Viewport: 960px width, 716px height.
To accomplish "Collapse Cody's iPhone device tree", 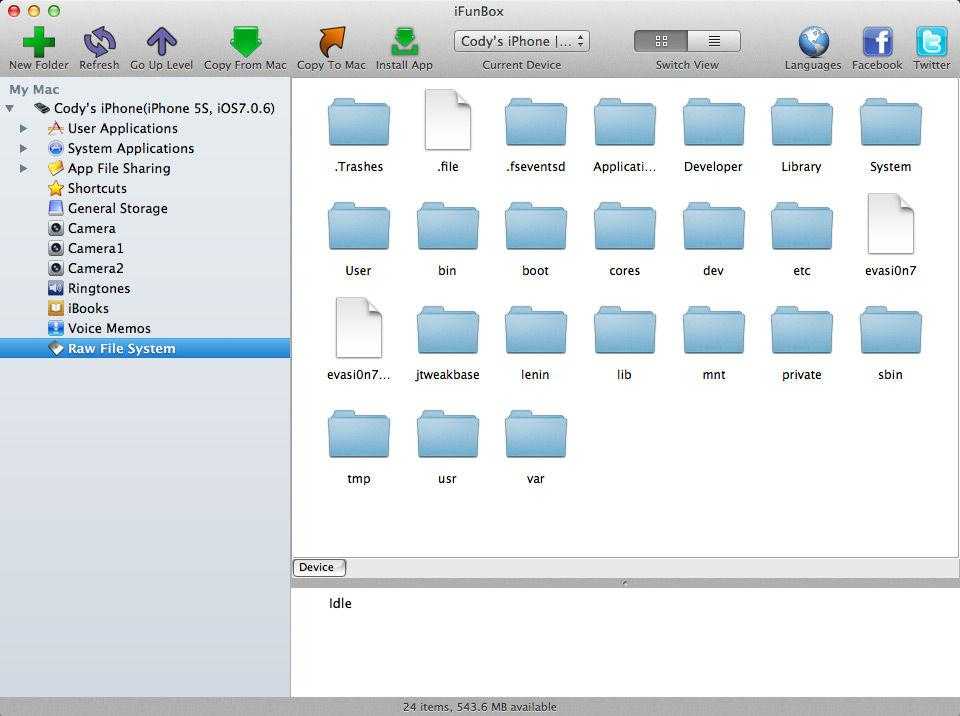I will [10, 108].
